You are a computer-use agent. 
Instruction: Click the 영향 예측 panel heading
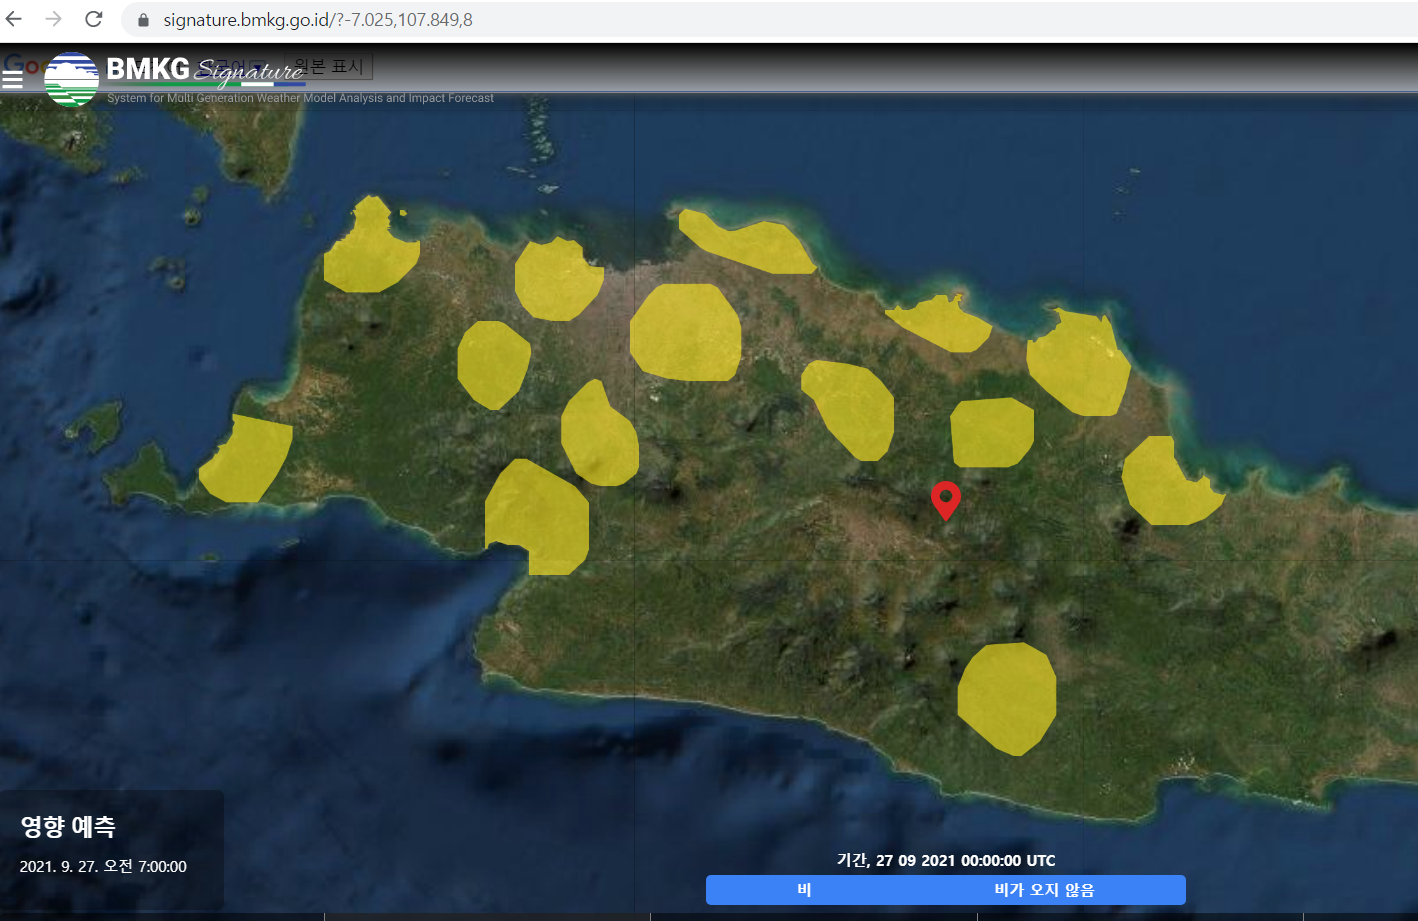pos(68,826)
